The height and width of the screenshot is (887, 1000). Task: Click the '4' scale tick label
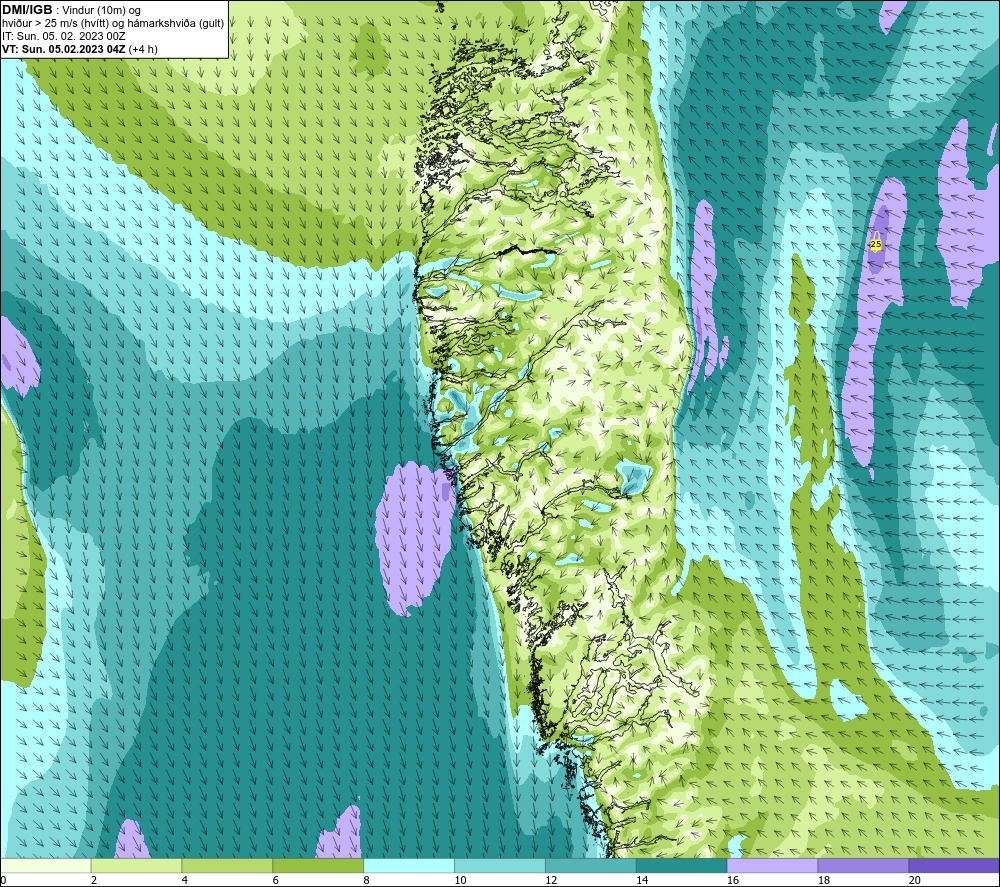click(184, 880)
